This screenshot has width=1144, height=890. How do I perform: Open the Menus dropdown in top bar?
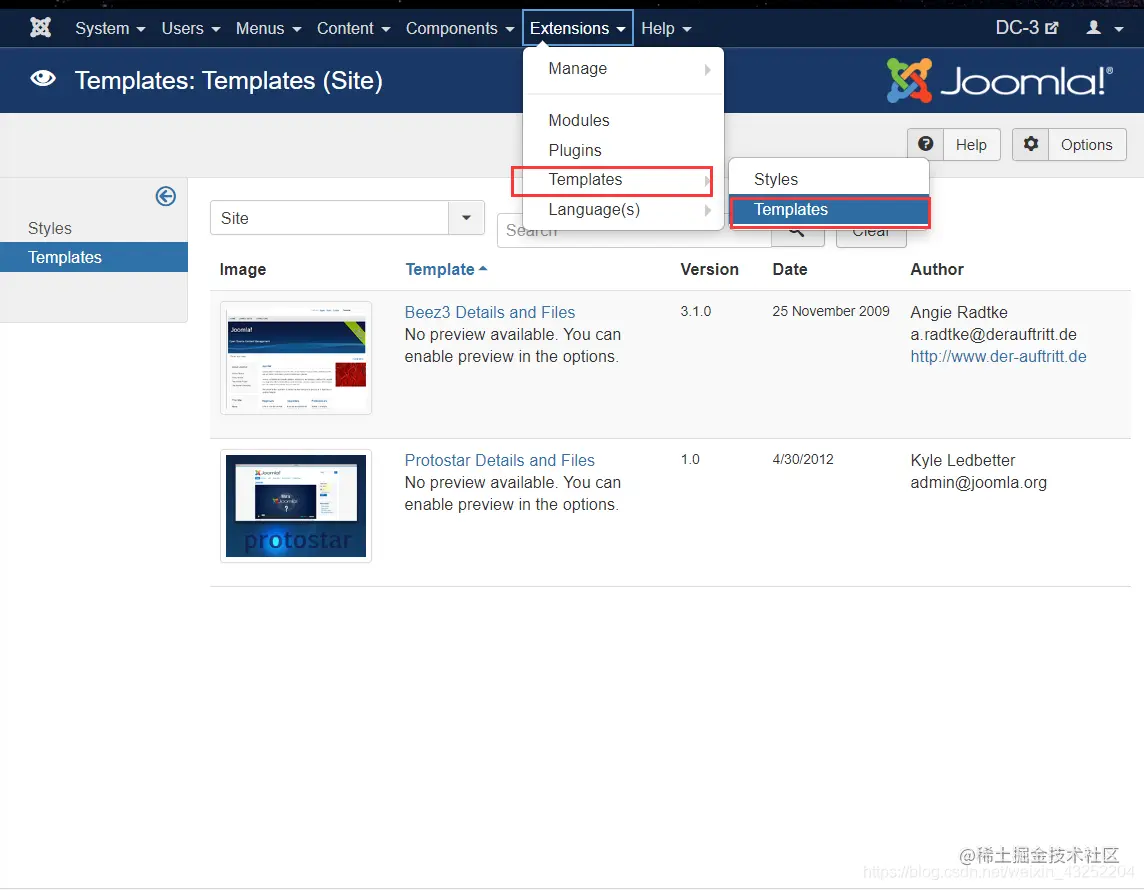[x=268, y=28]
